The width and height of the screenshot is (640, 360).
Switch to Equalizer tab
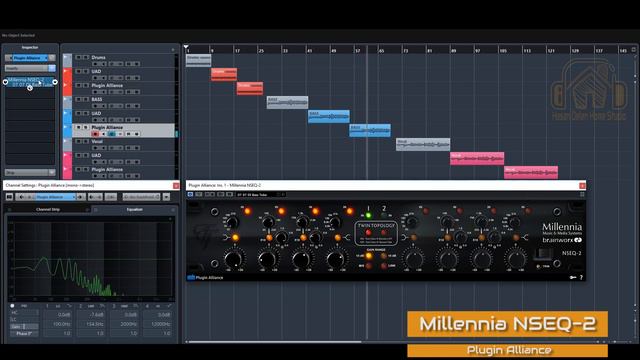pos(134,209)
